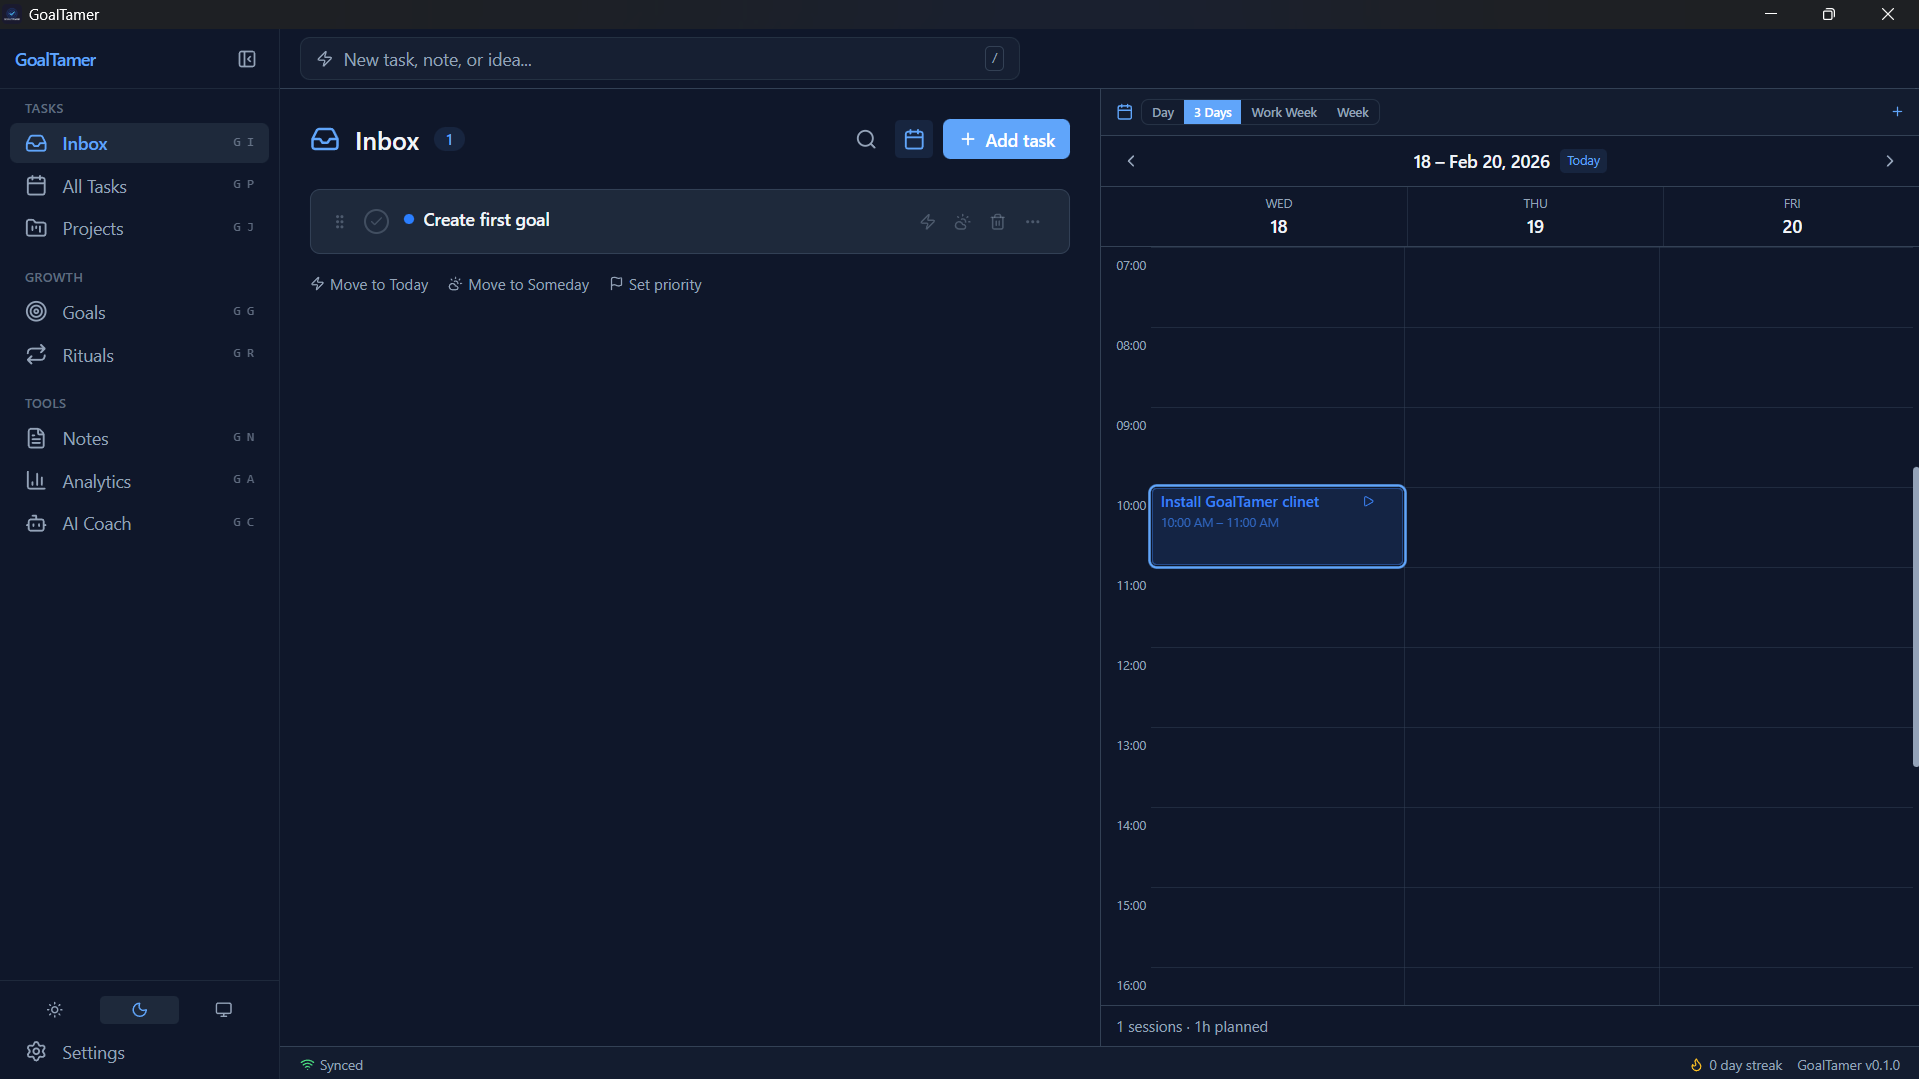The image size is (1919, 1079).
Task: Mark Create first goal as complete
Action: tap(376, 221)
